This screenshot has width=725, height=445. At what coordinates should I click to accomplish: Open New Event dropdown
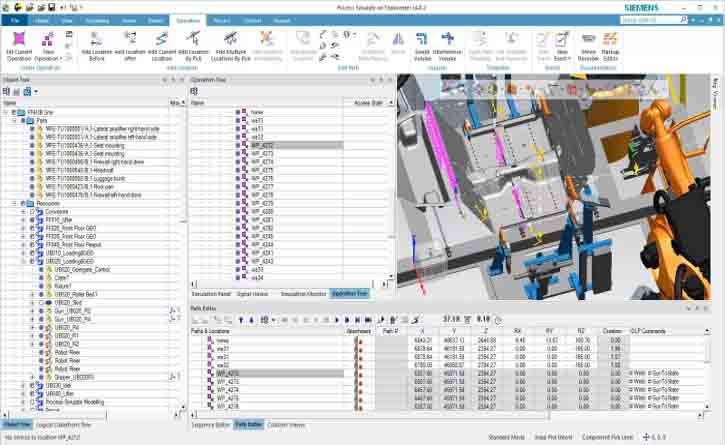[x=562, y=57]
